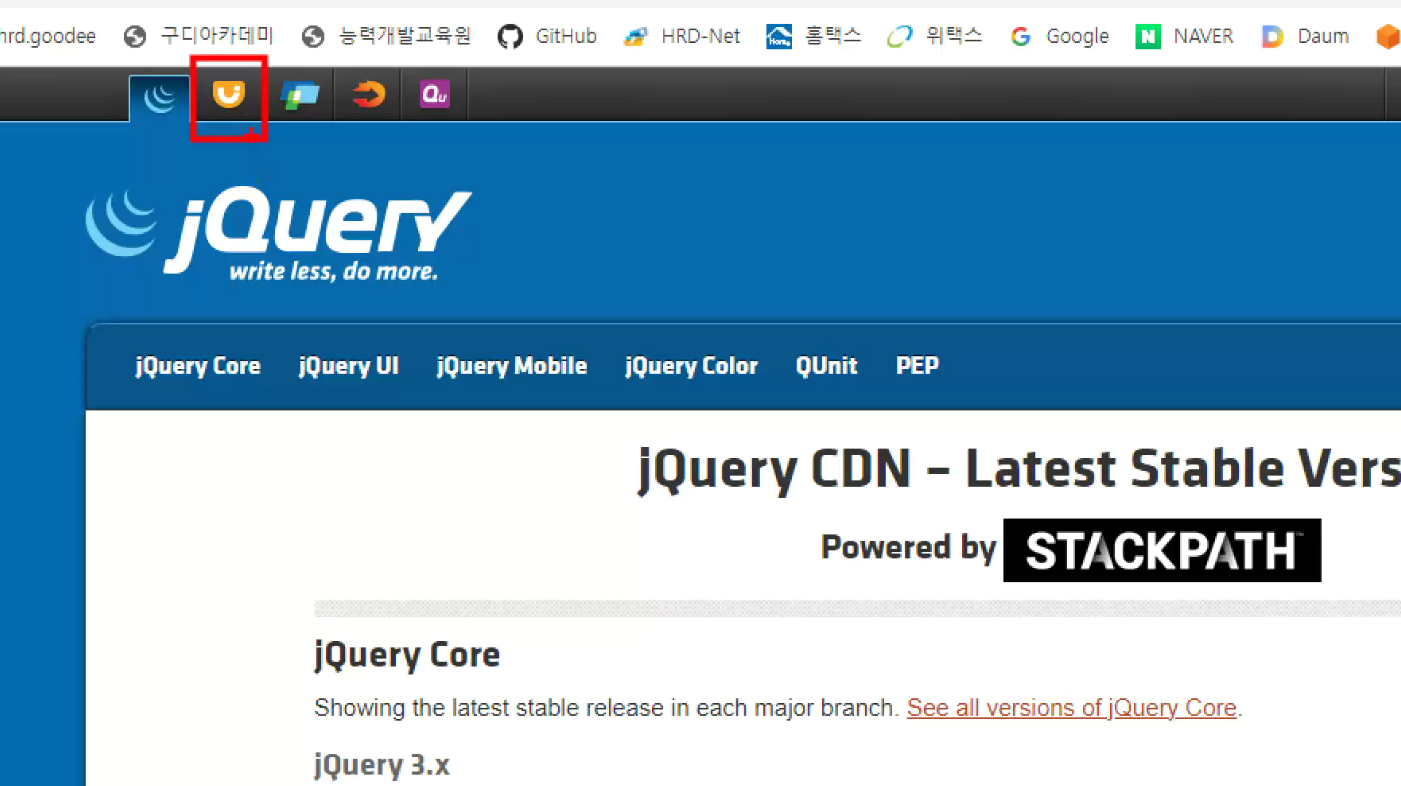1401x786 pixels.
Task: Open the 위택스 bookmark
Action: 934,36
